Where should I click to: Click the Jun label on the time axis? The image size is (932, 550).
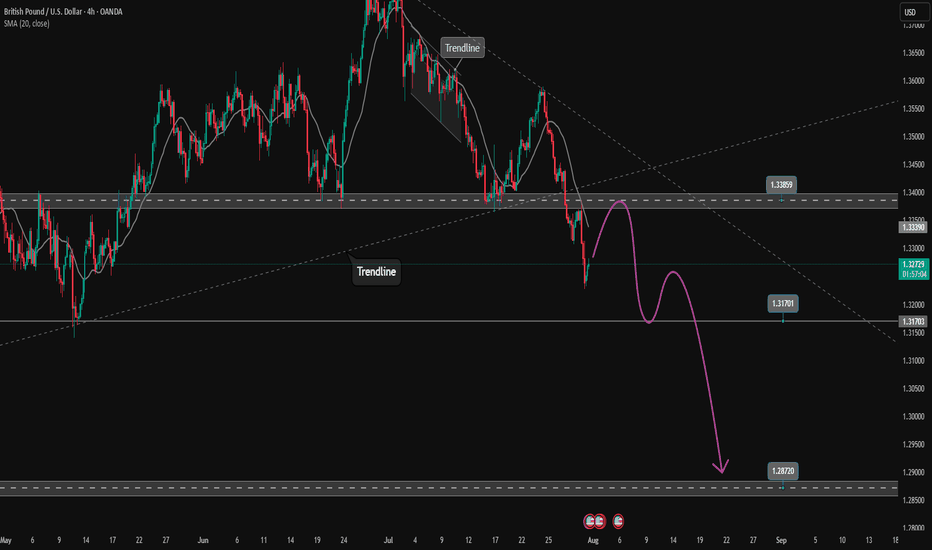click(x=203, y=540)
